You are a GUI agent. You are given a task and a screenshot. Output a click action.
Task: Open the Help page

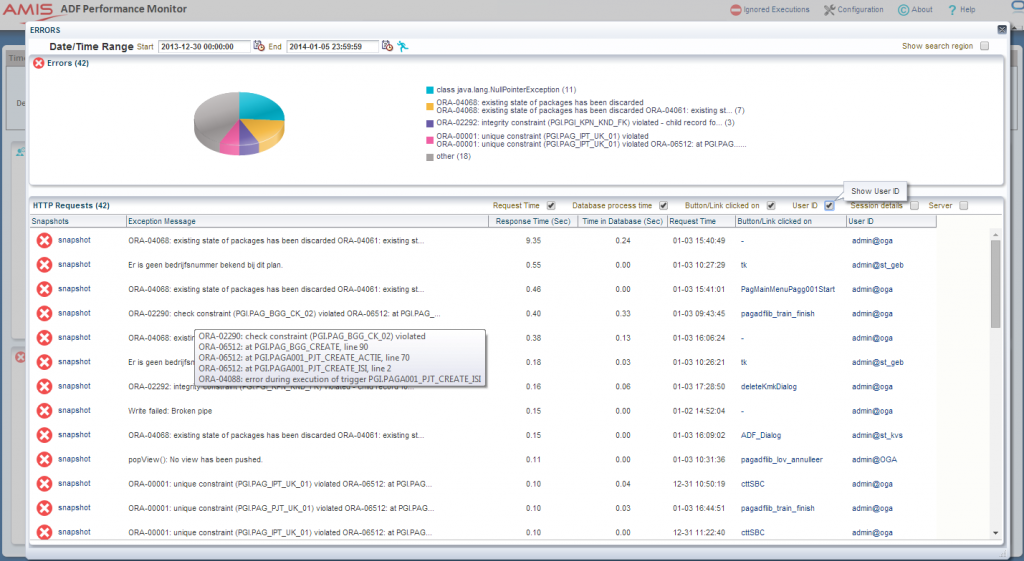[x=961, y=10]
